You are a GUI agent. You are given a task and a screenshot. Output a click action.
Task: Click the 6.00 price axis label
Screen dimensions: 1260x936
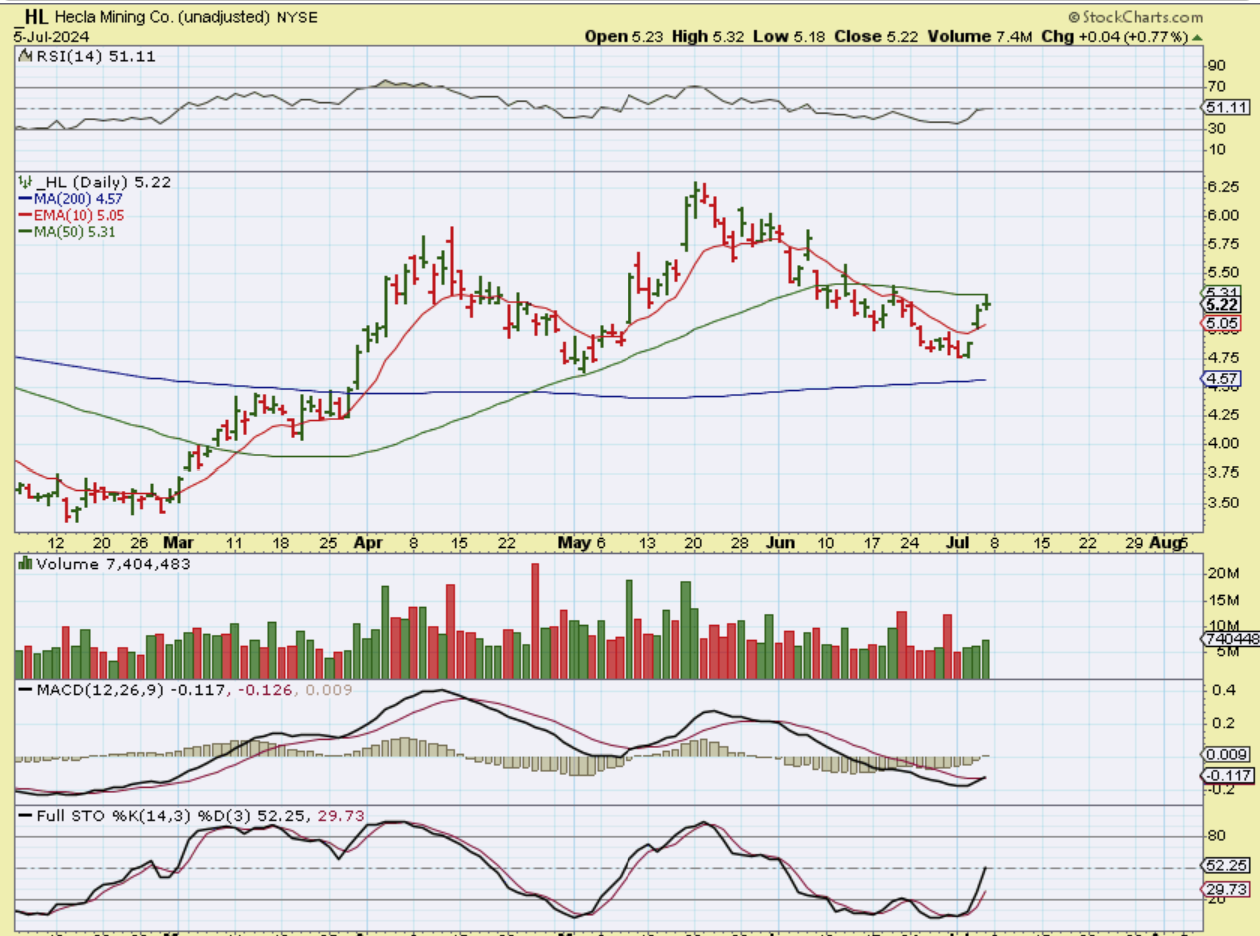[1224, 216]
